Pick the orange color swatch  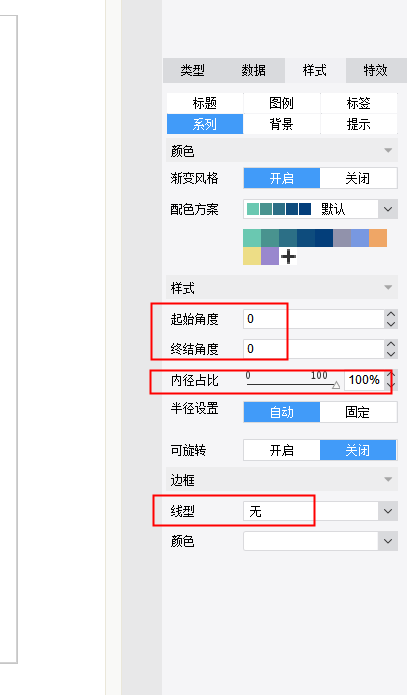tap(378, 238)
